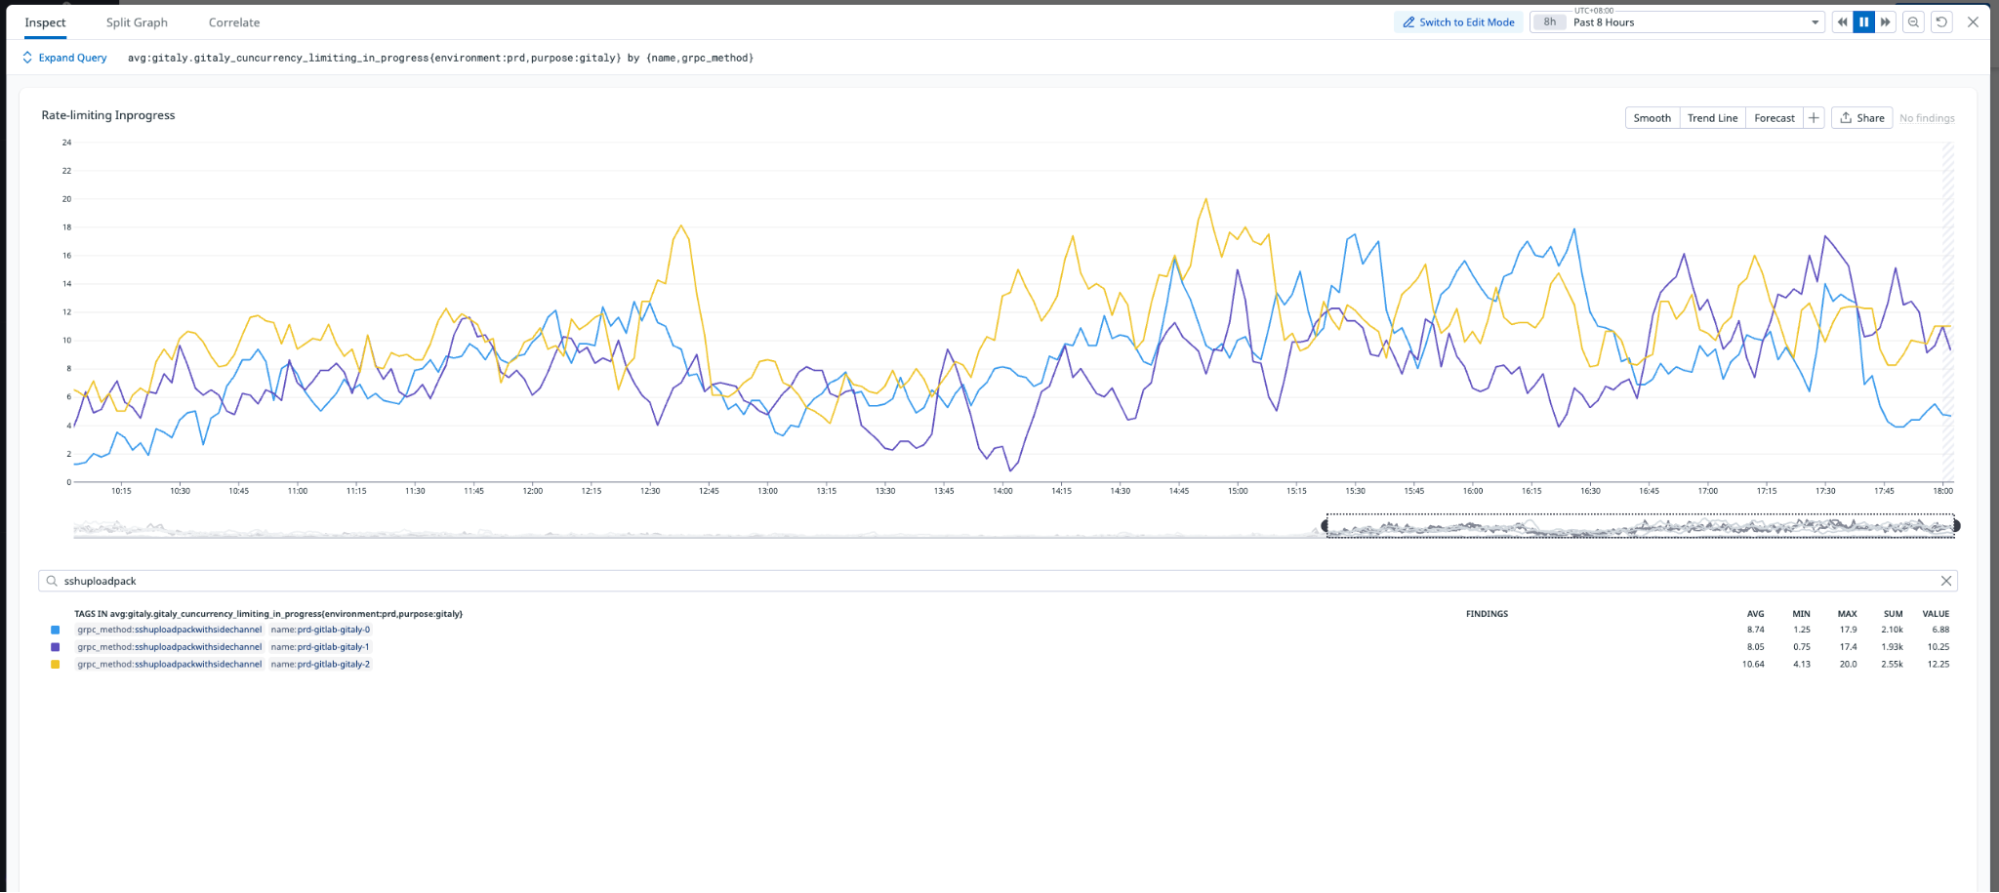Image resolution: width=1999 pixels, height=893 pixels.
Task: Zoom out the time range
Action: [x=1913, y=22]
